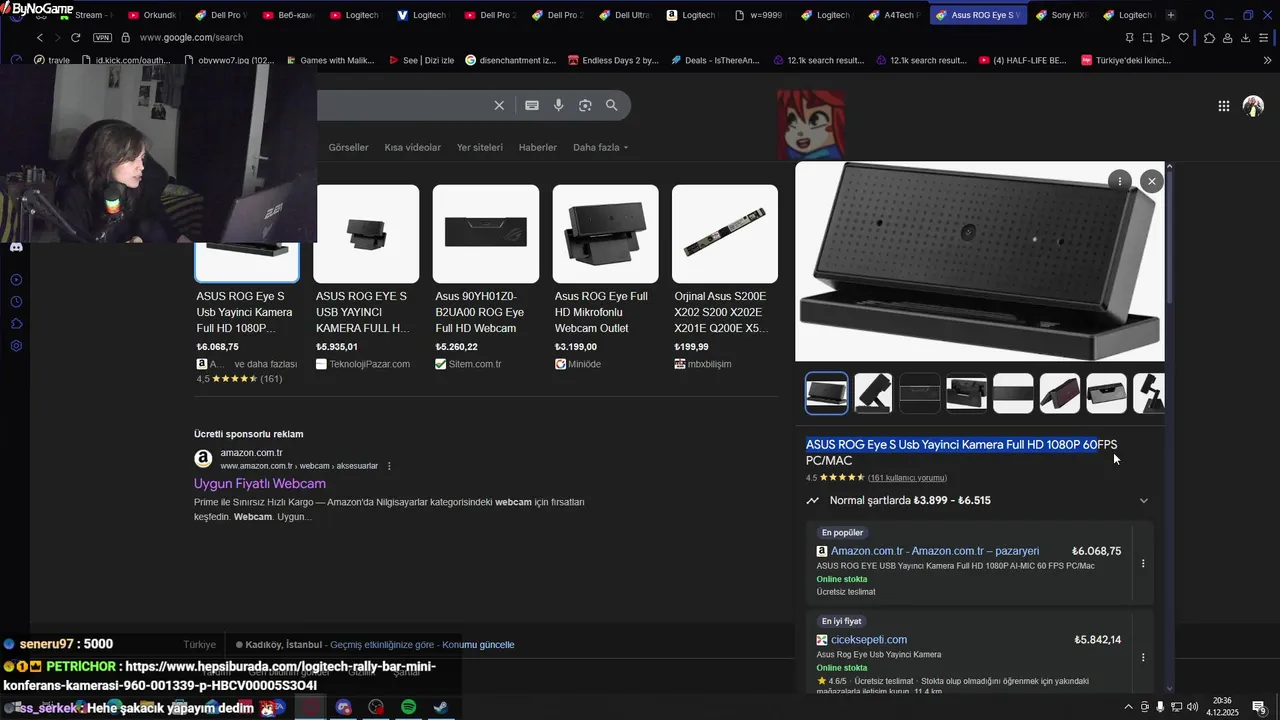Open the on-screen keyboard in search box
This screenshot has height=720, width=1280.
(532, 105)
